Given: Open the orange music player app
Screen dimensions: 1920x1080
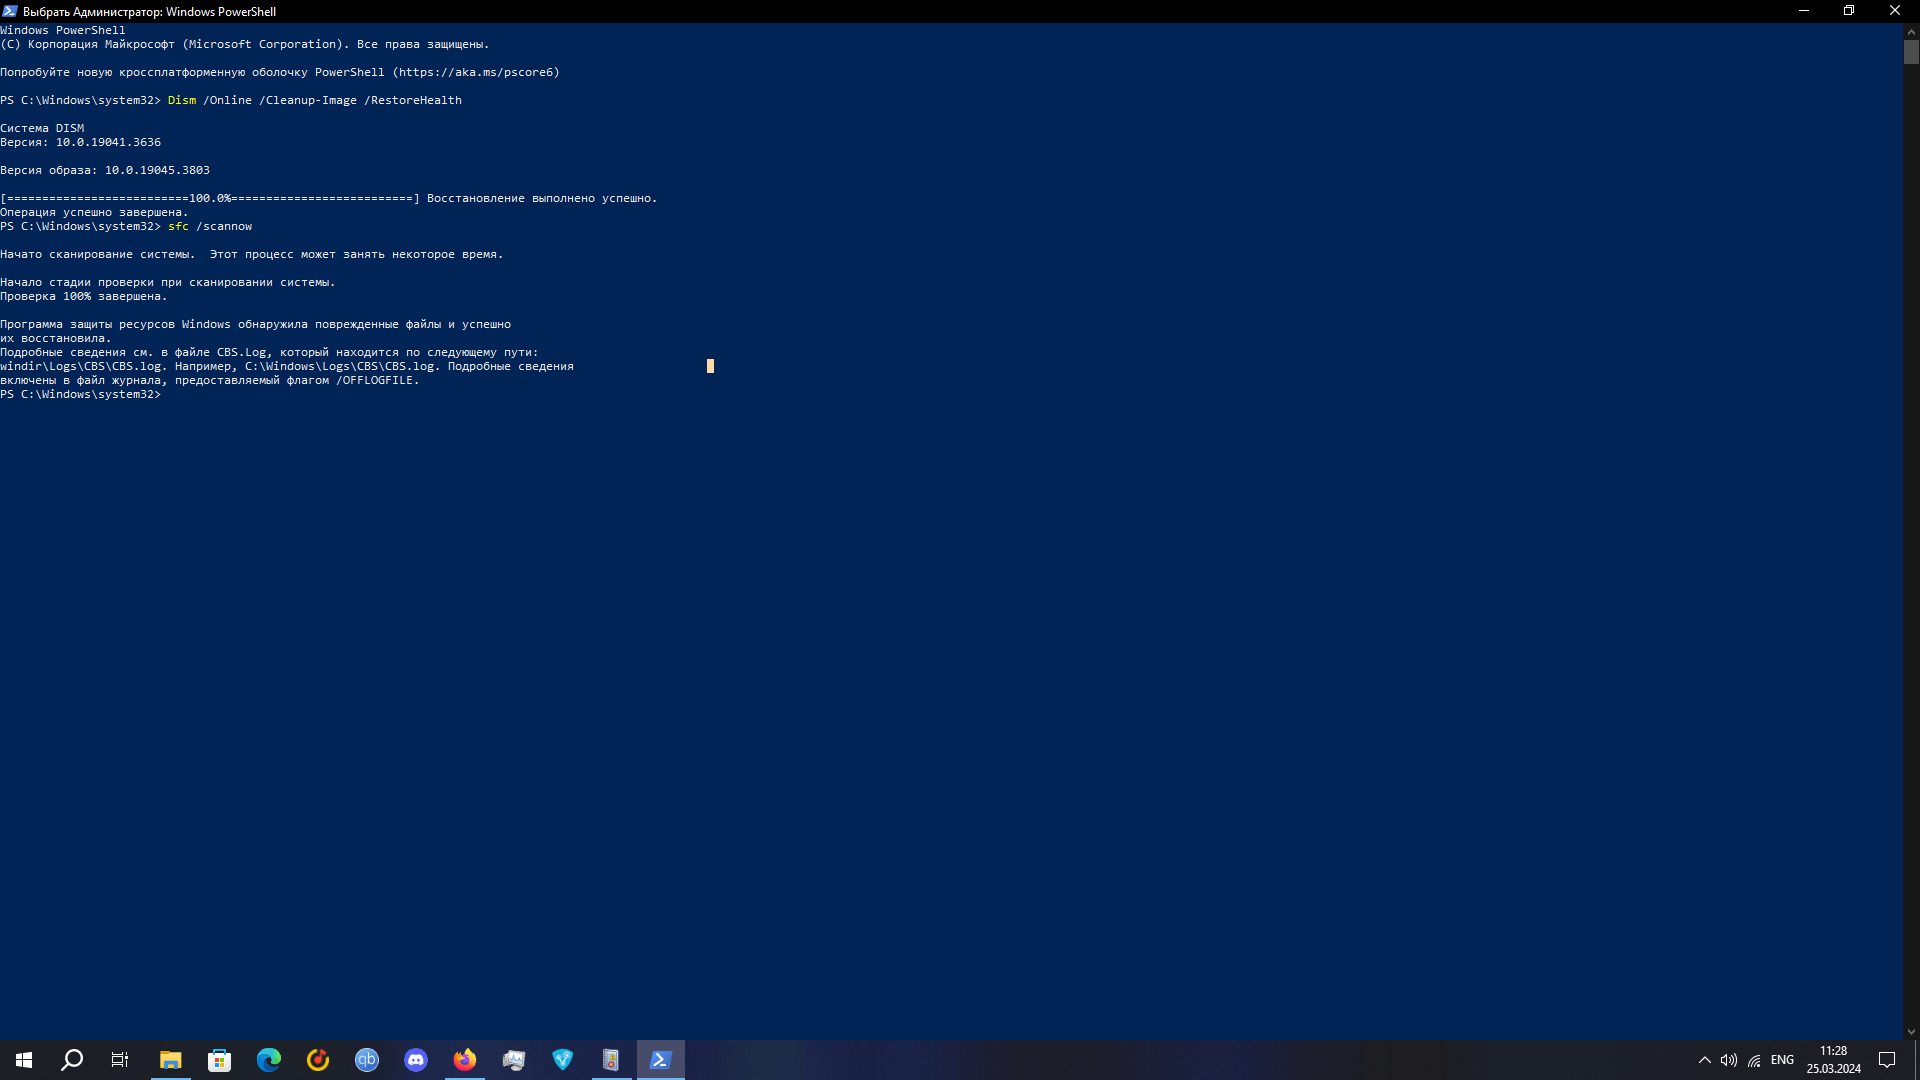Looking at the screenshot, I should 318,1060.
